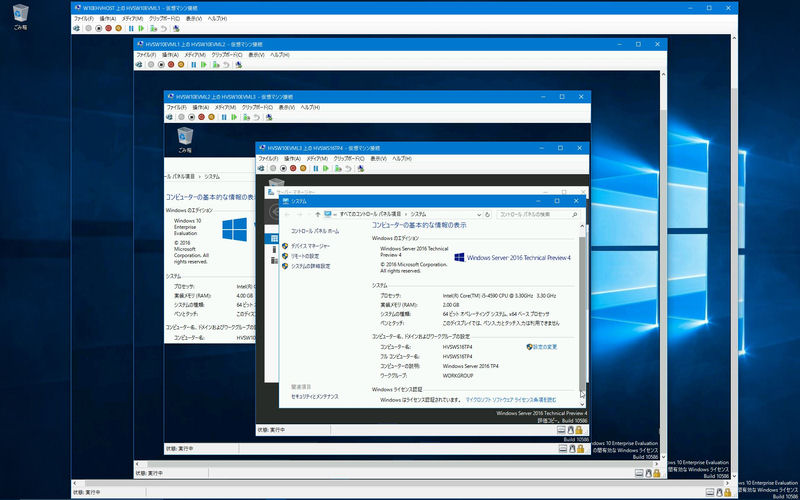Click Revert icon in HVSW10EVML1 上の HVSW10EVML2 window
Screen dimensions: 800x500
pos(226,65)
